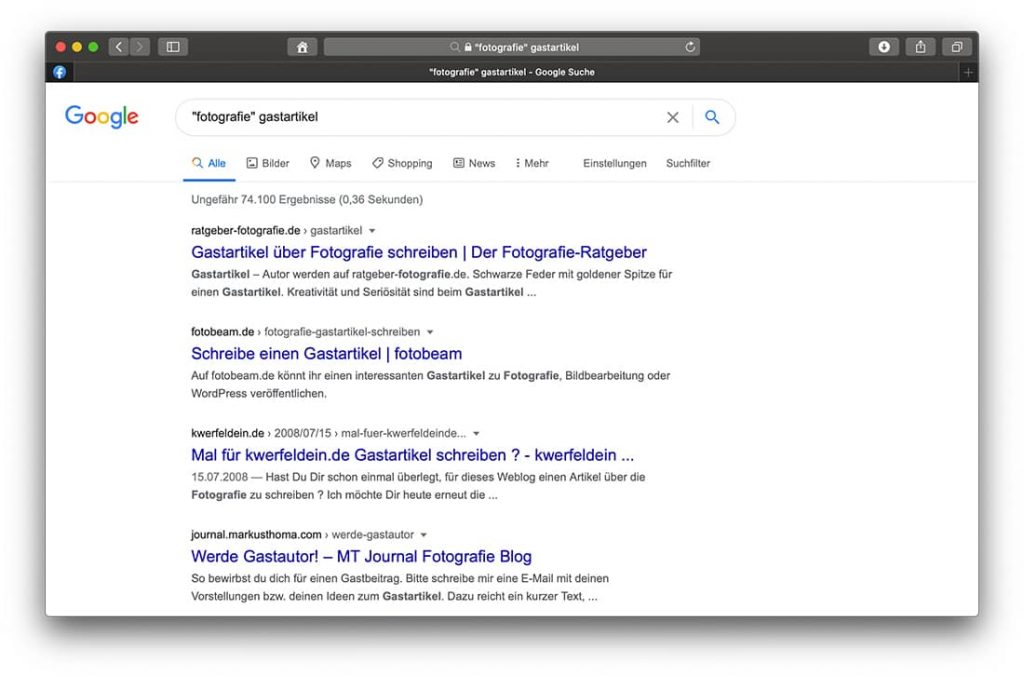Click the fotobeam.de breadcrumb URL

305,332
